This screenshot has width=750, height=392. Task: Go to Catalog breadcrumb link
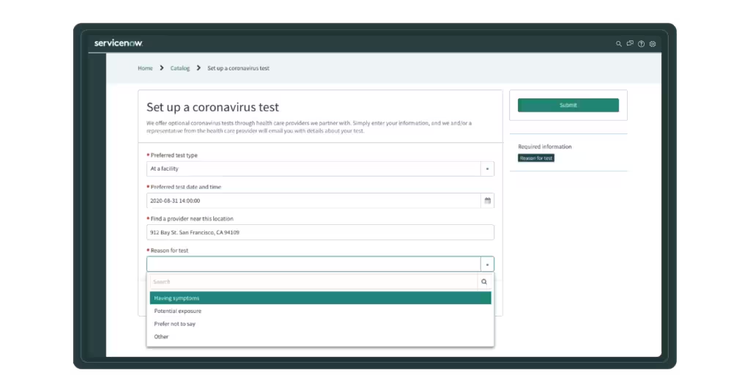(x=180, y=68)
